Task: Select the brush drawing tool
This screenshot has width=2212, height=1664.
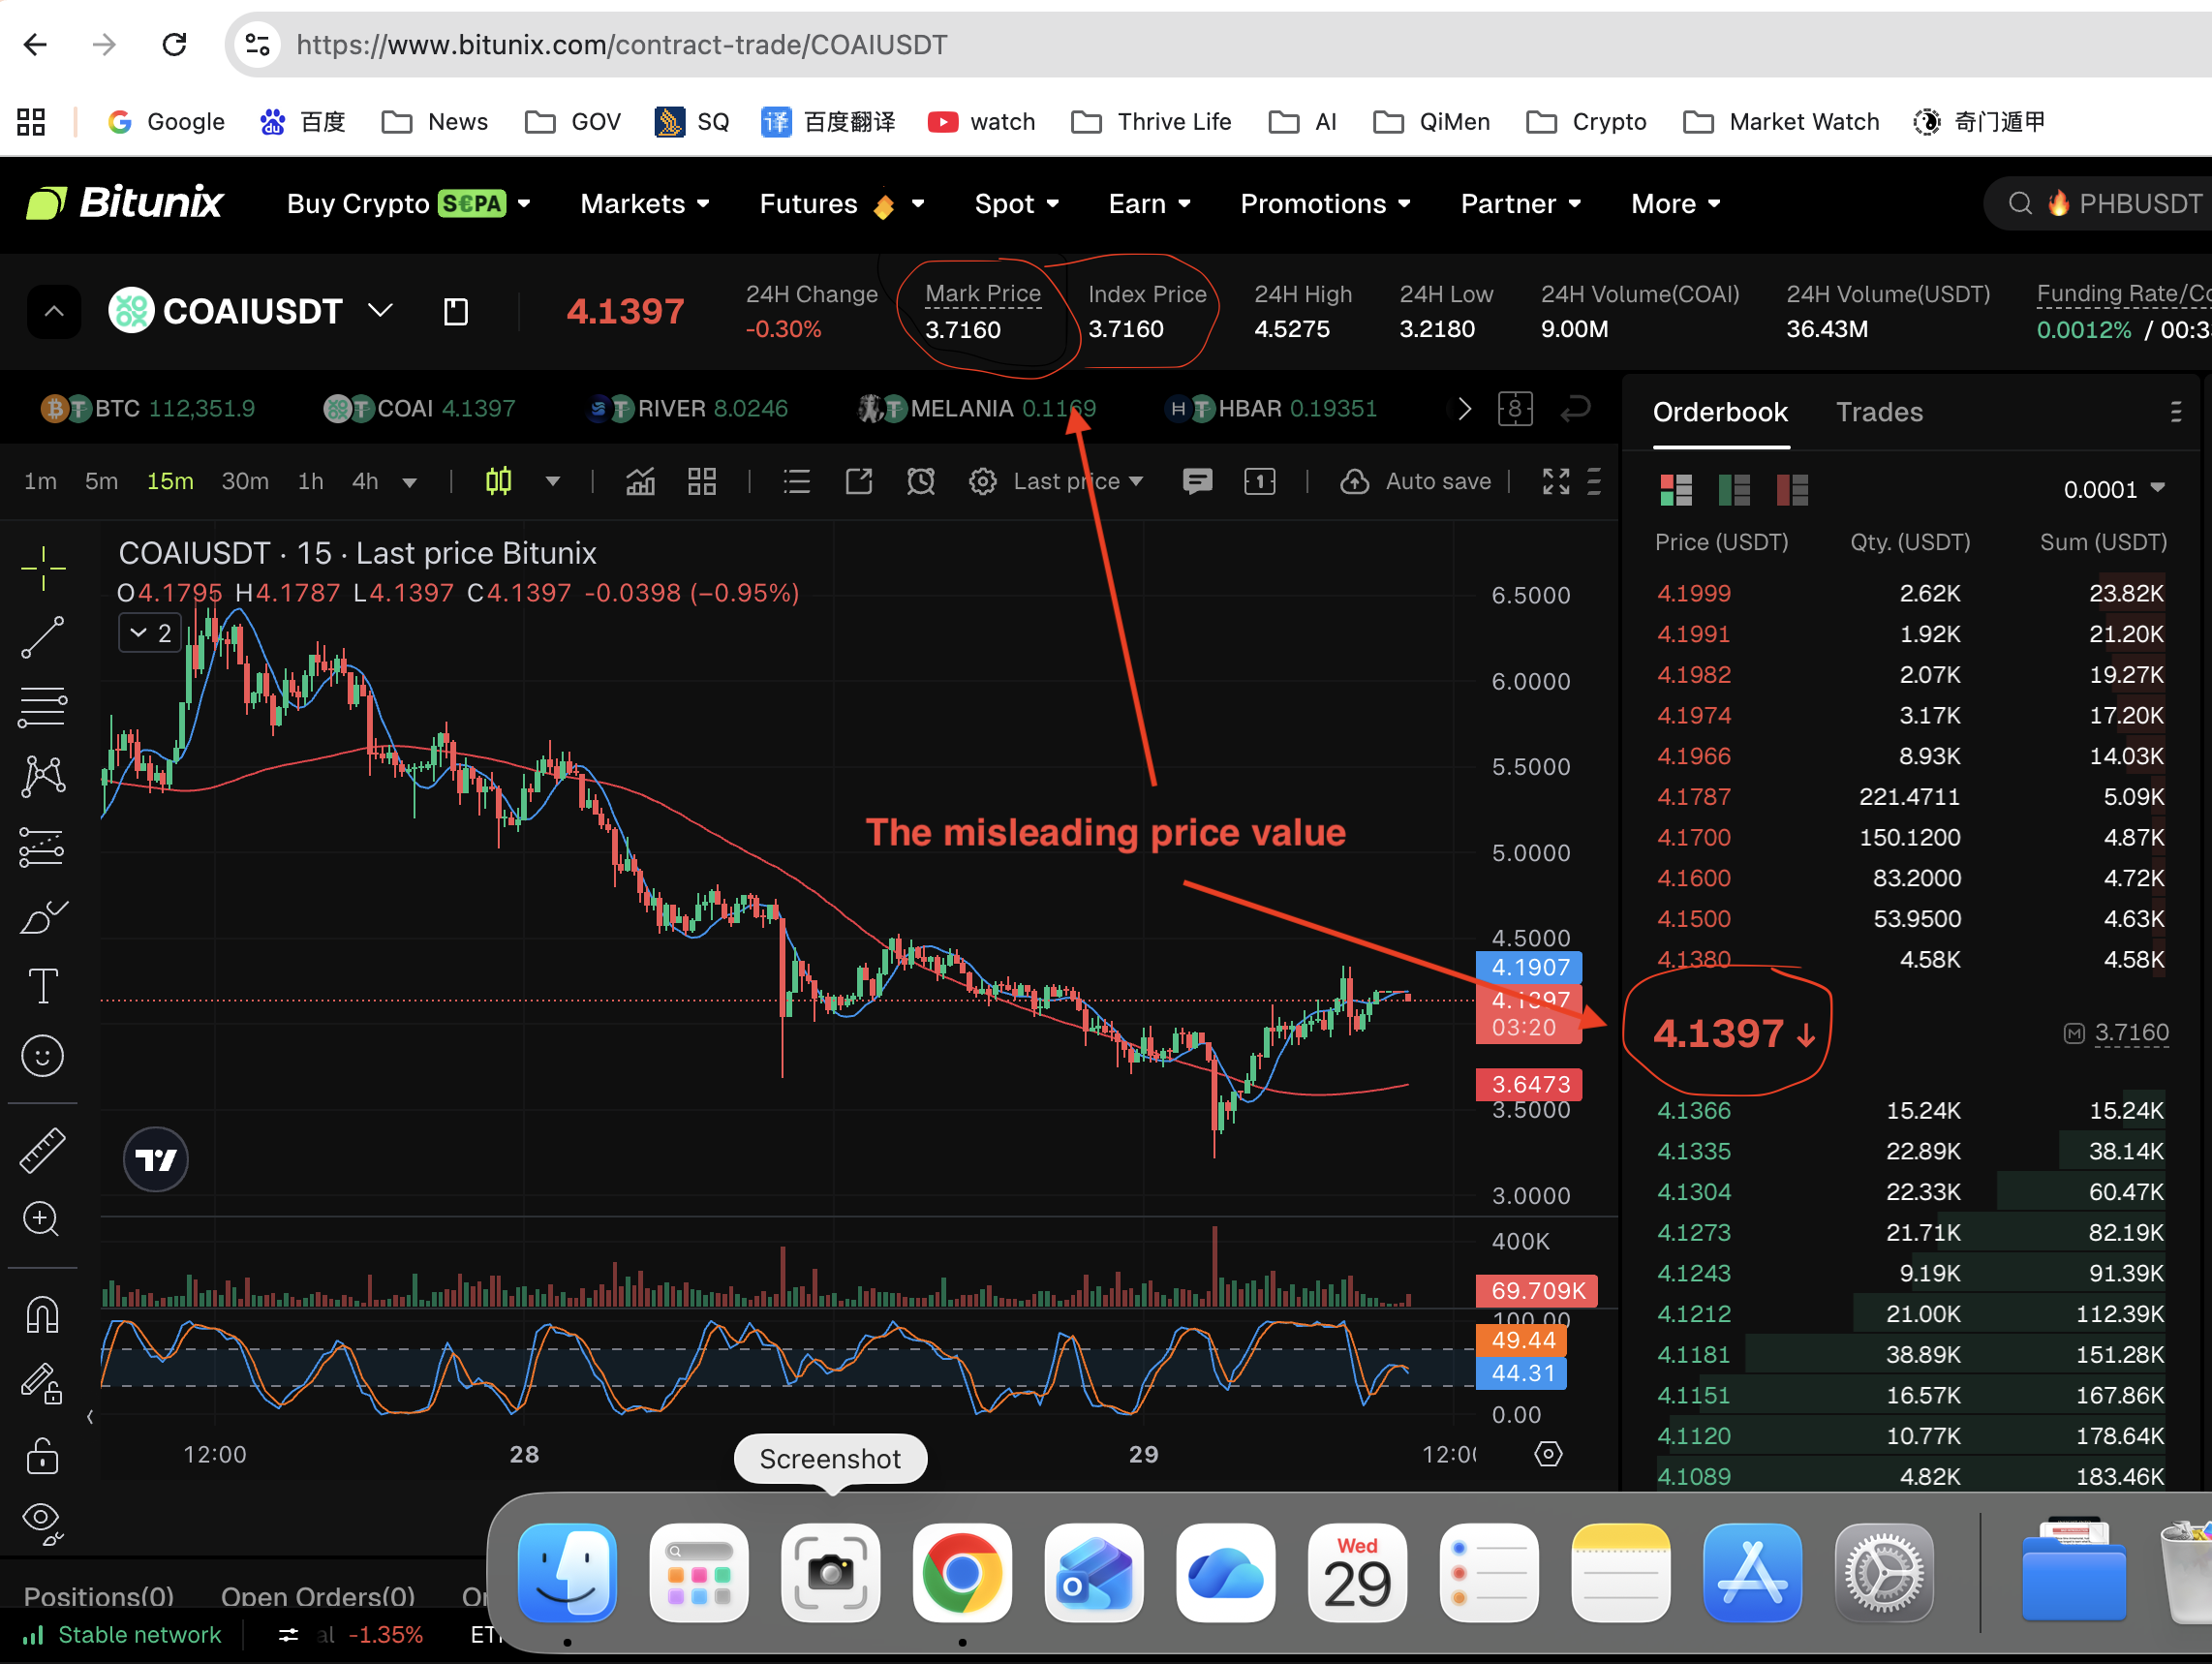Action: (43, 917)
